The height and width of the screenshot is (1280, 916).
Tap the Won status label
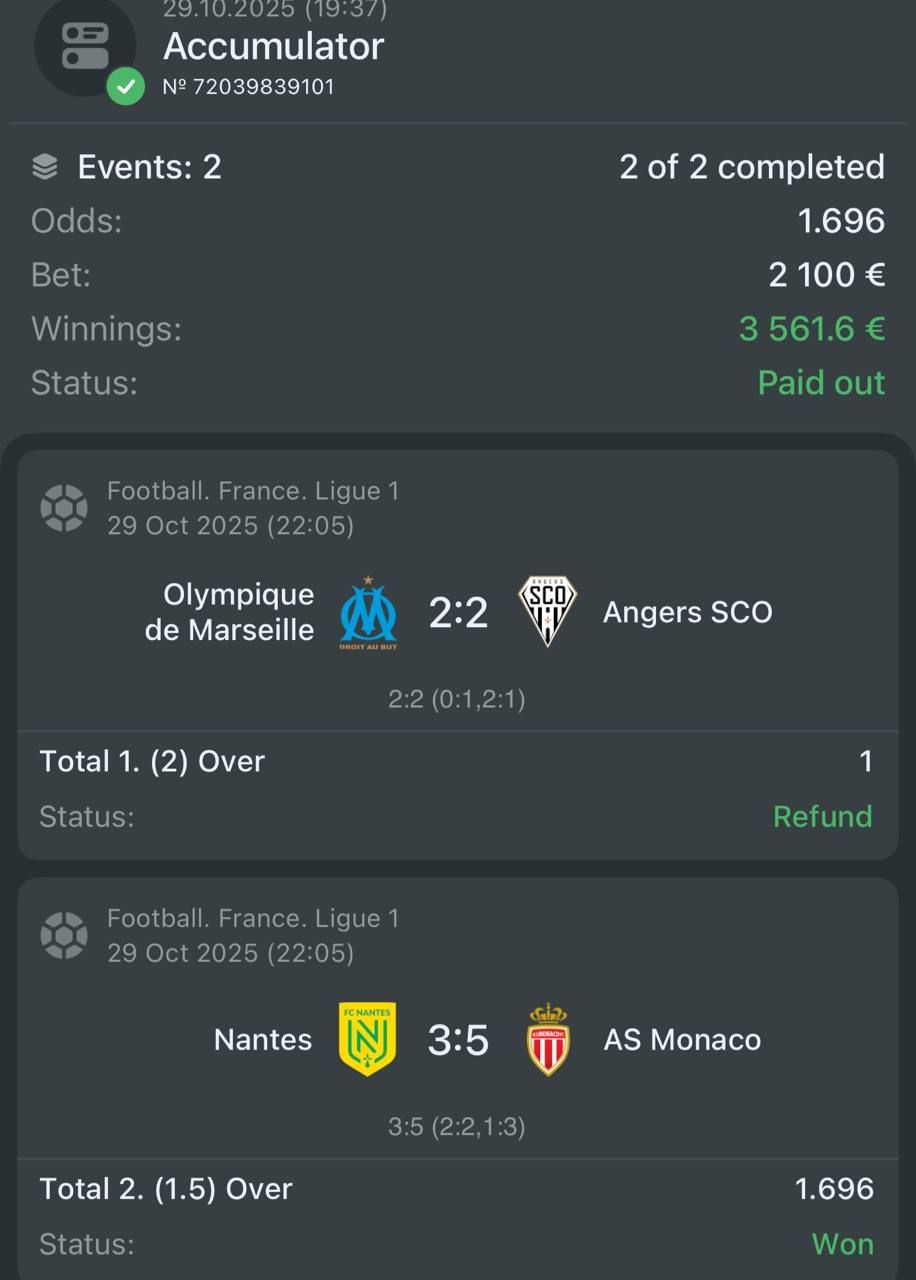(x=842, y=1244)
